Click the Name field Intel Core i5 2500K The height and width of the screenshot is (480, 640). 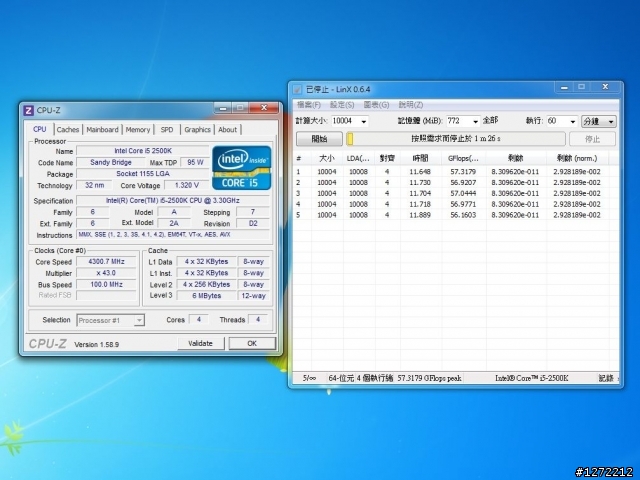click(142, 151)
